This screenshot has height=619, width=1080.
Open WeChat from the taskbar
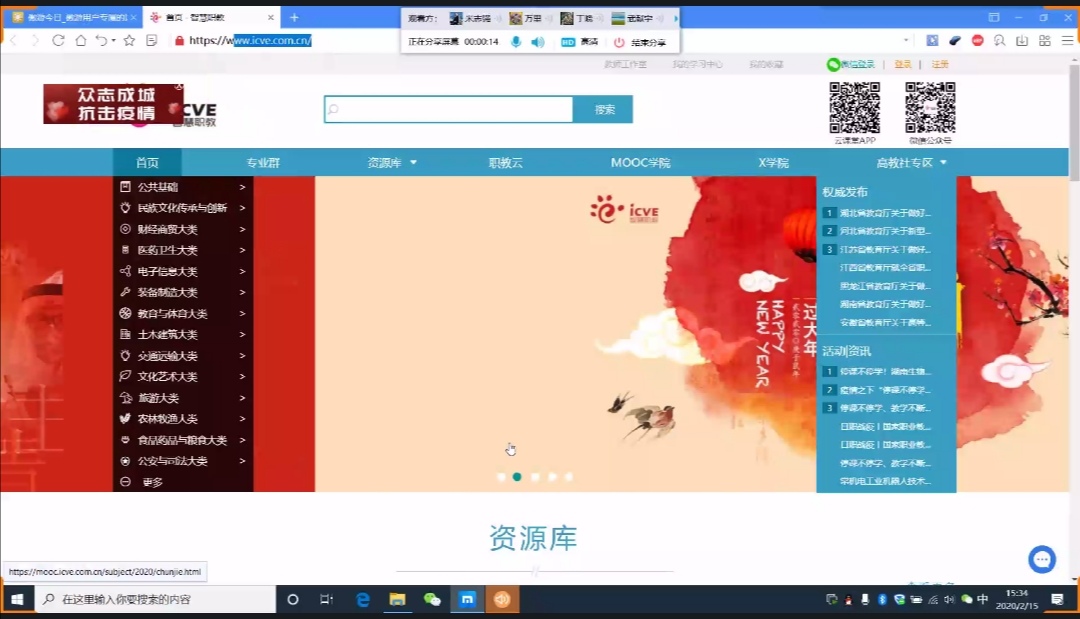point(432,599)
